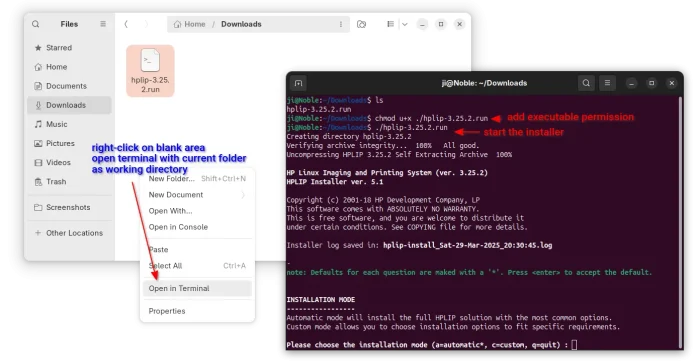
Task: Minimize the Terminal window
Action: pos(631,83)
